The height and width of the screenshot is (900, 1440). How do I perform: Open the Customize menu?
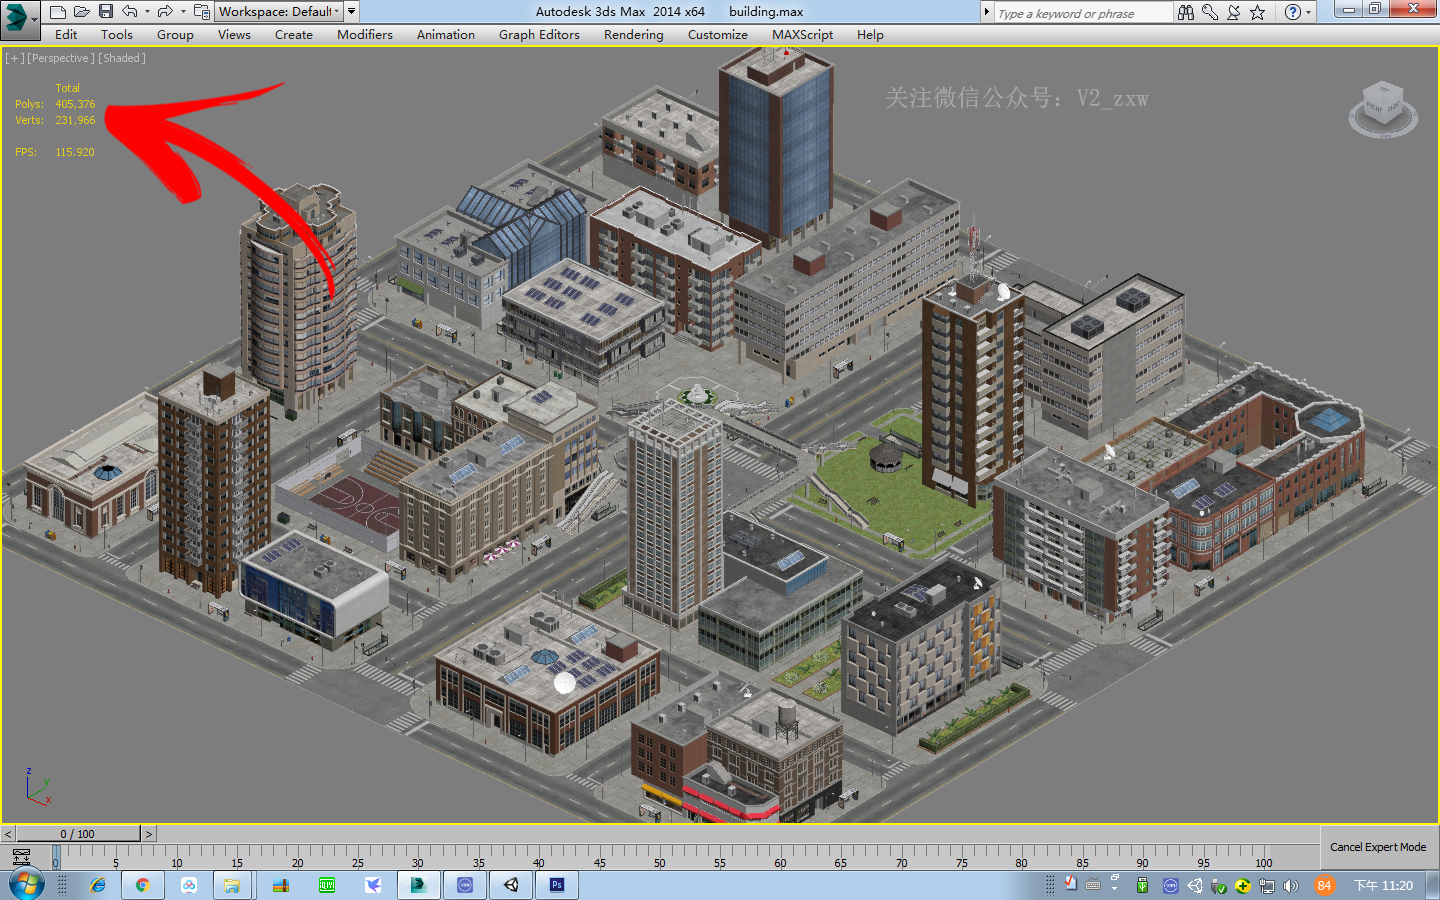pyautogui.click(x=717, y=35)
